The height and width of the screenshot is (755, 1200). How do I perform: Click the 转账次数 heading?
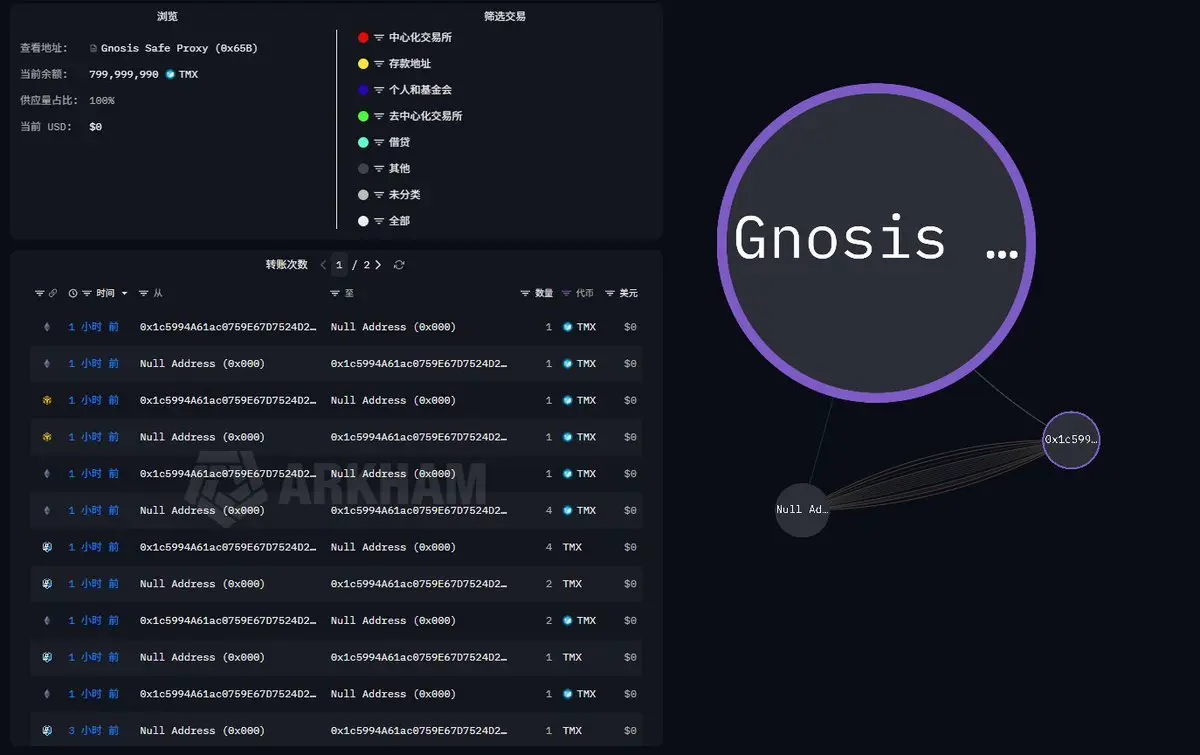[x=286, y=265]
